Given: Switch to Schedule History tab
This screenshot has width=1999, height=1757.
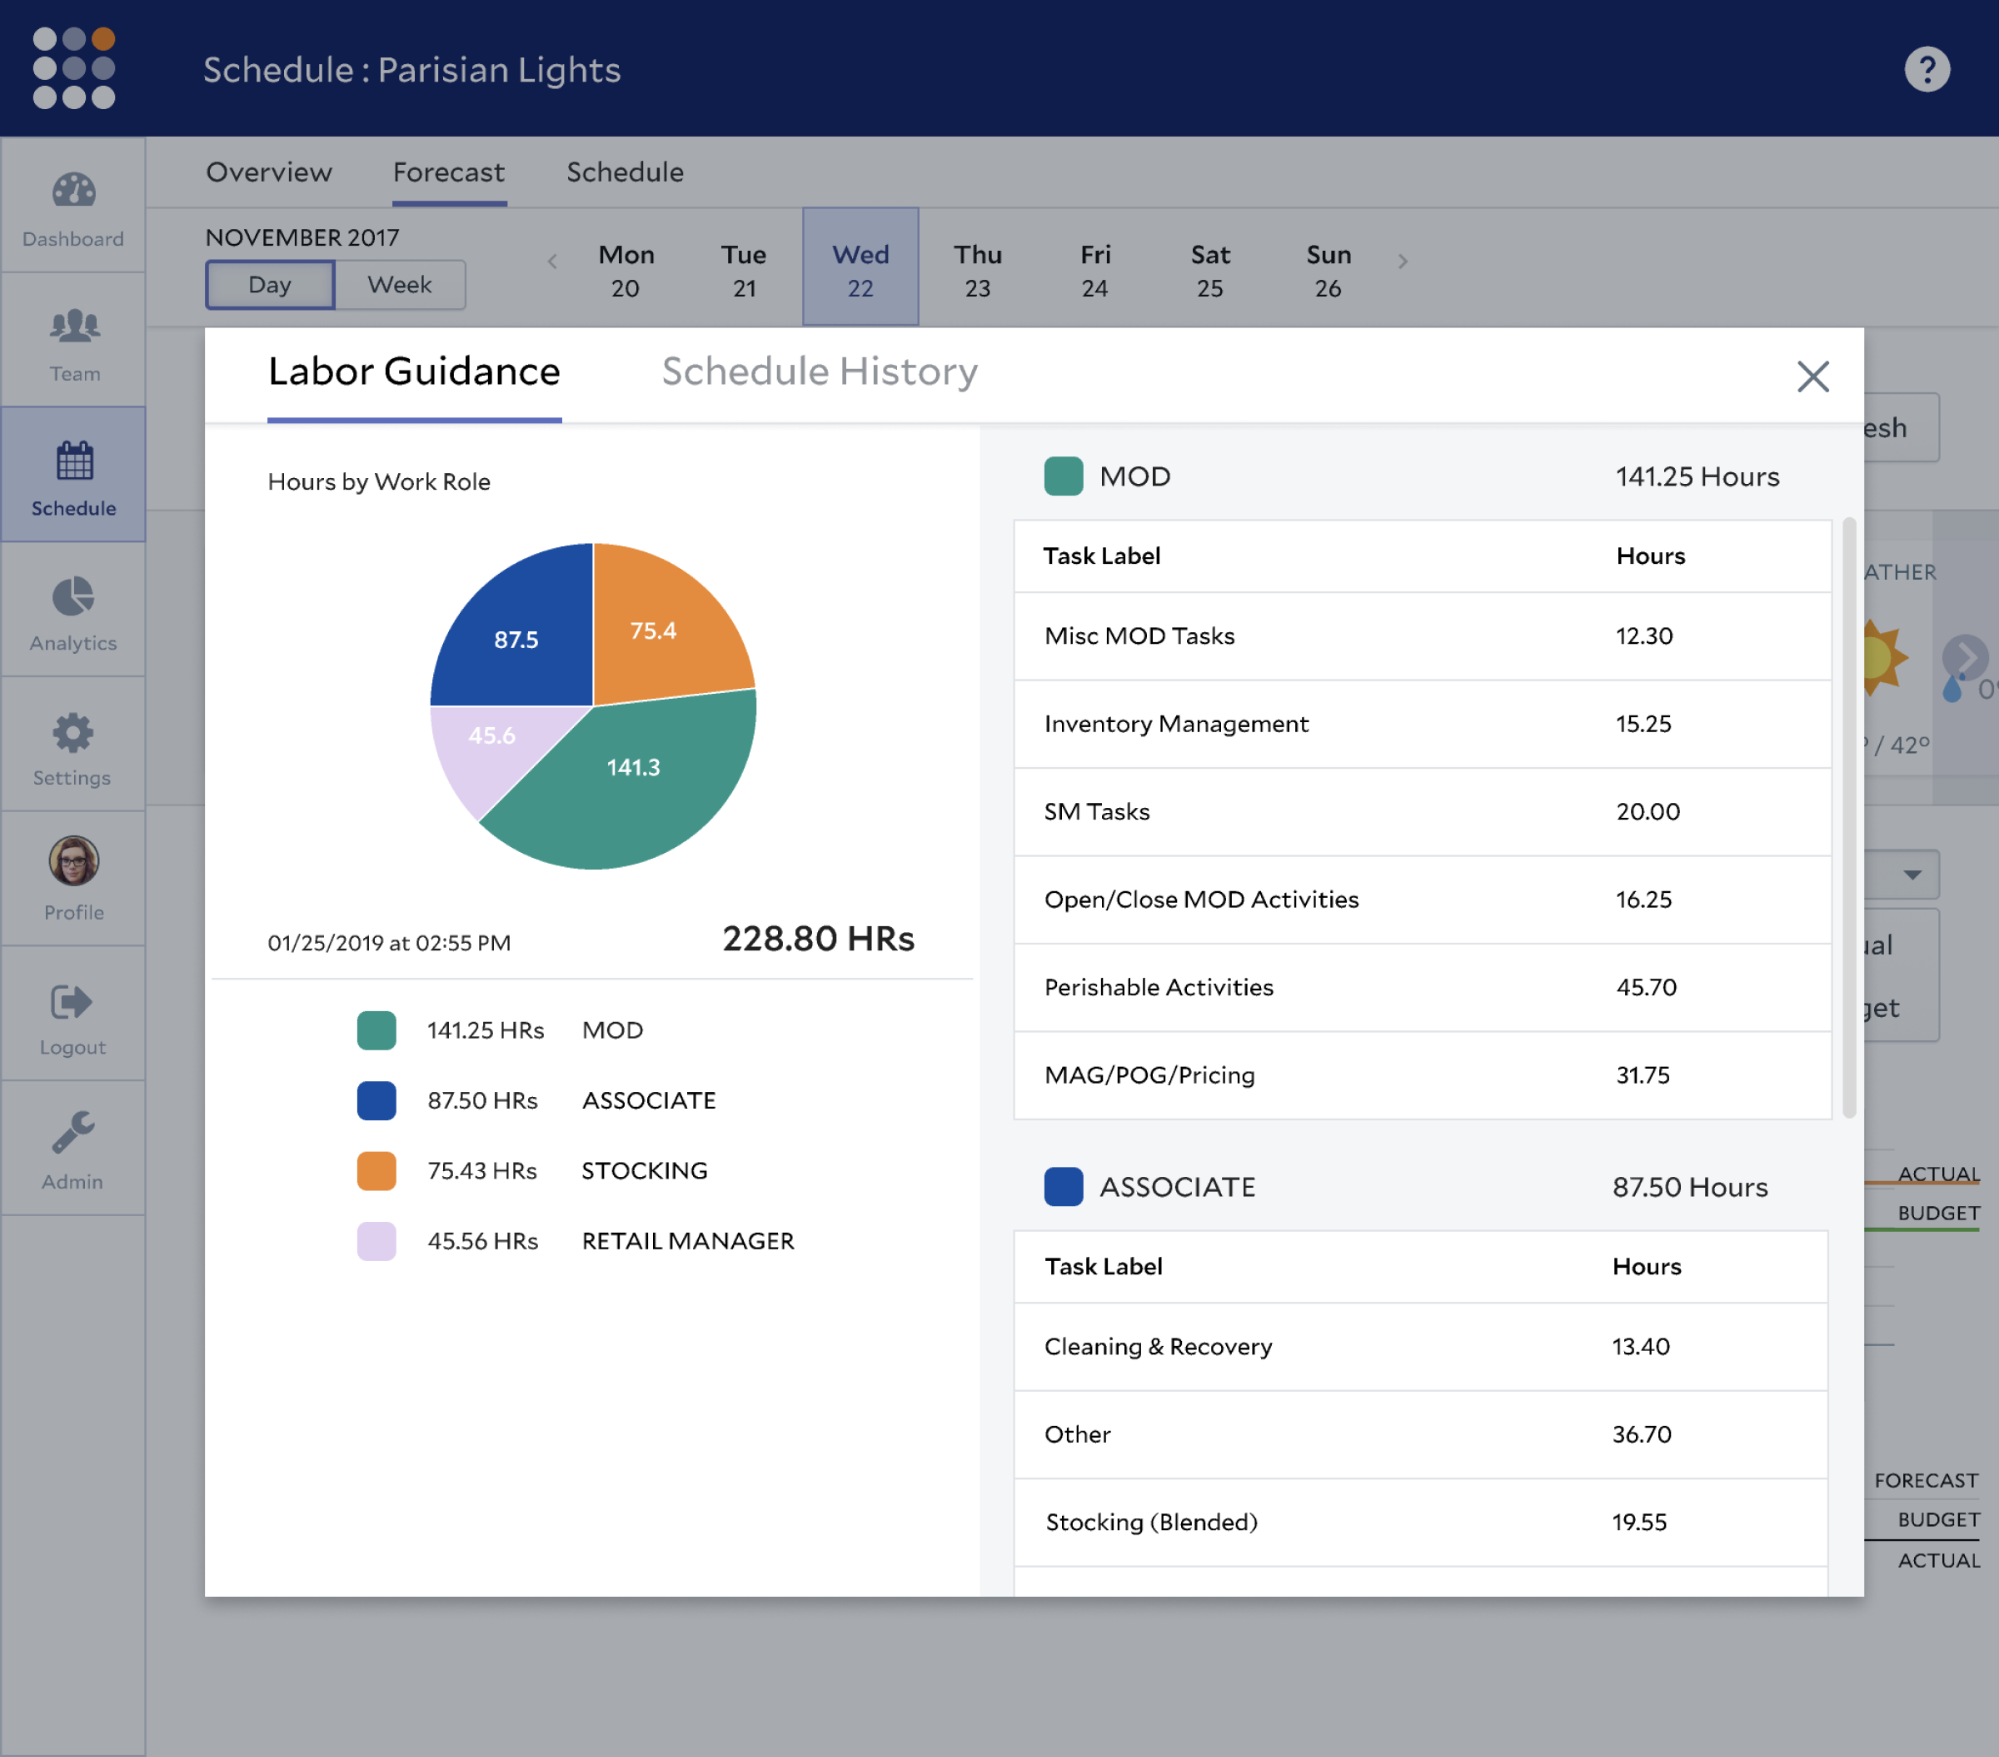Looking at the screenshot, I should (819, 372).
